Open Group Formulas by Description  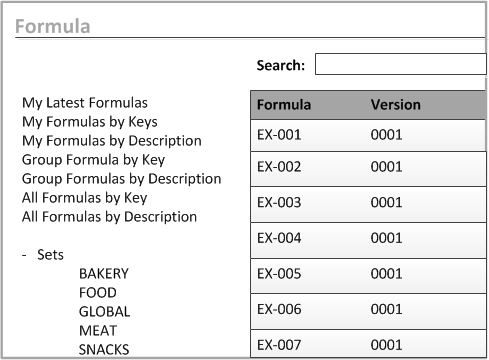121,179
